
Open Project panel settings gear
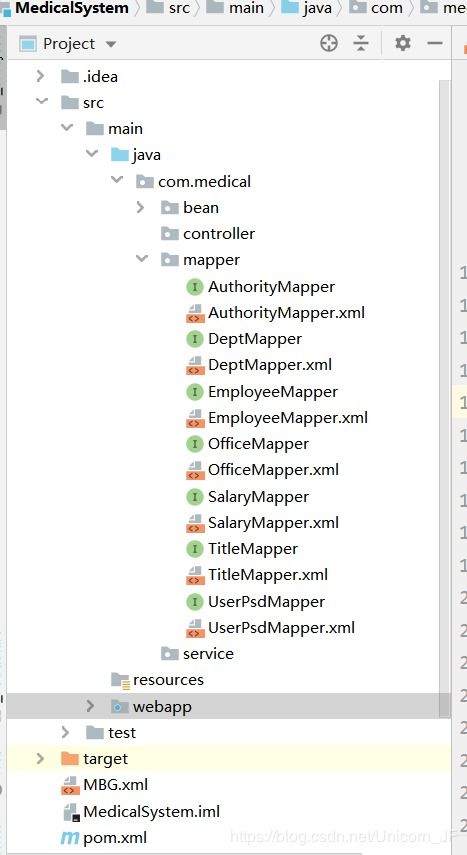click(403, 43)
